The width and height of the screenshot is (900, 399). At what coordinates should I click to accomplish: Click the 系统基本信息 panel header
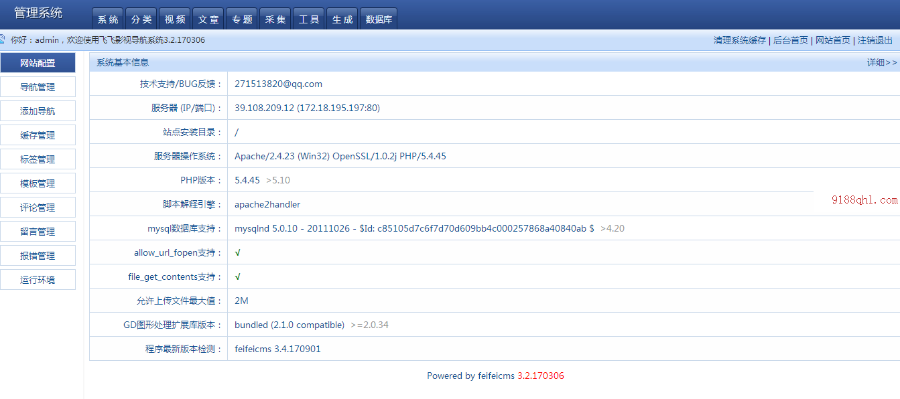123,63
